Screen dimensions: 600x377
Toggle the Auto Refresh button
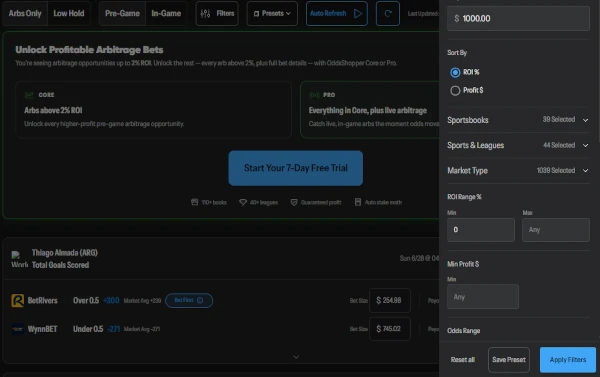tap(337, 14)
